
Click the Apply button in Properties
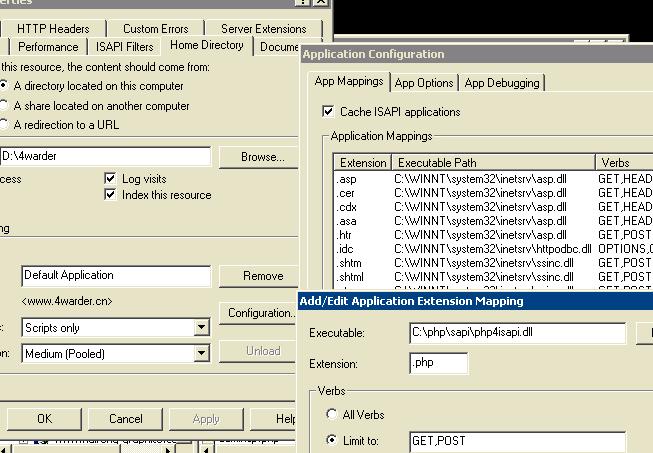[206, 418]
